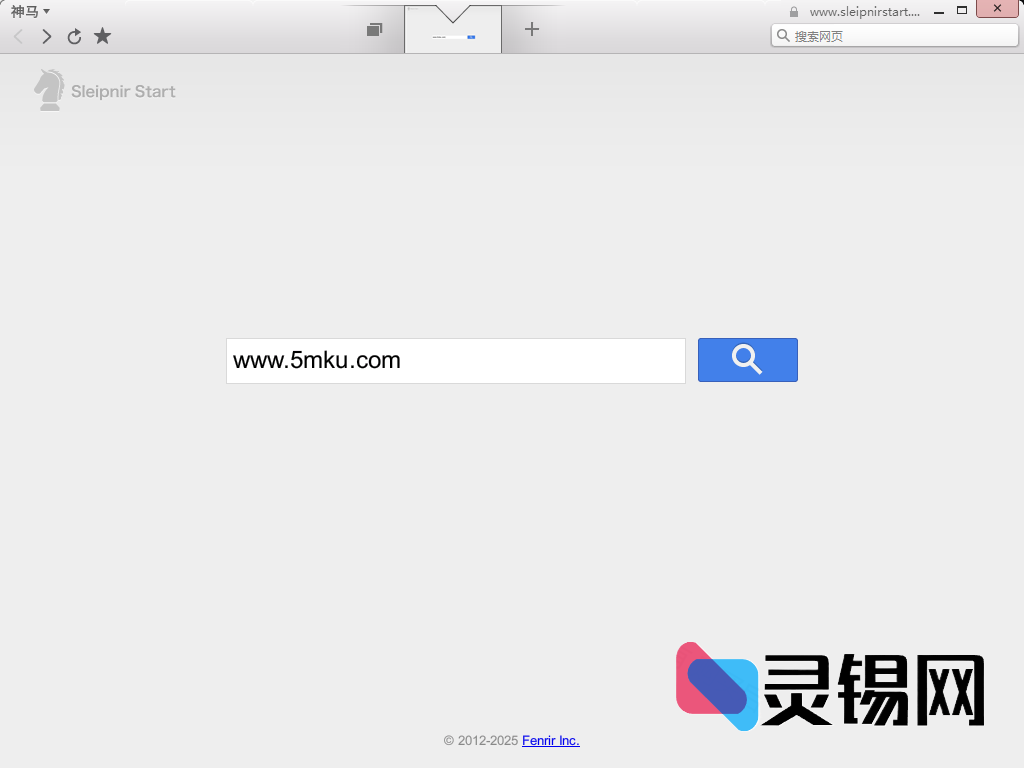The width and height of the screenshot is (1024, 768).
Task: Click the 搜索网页 search field
Action: coord(895,35)
